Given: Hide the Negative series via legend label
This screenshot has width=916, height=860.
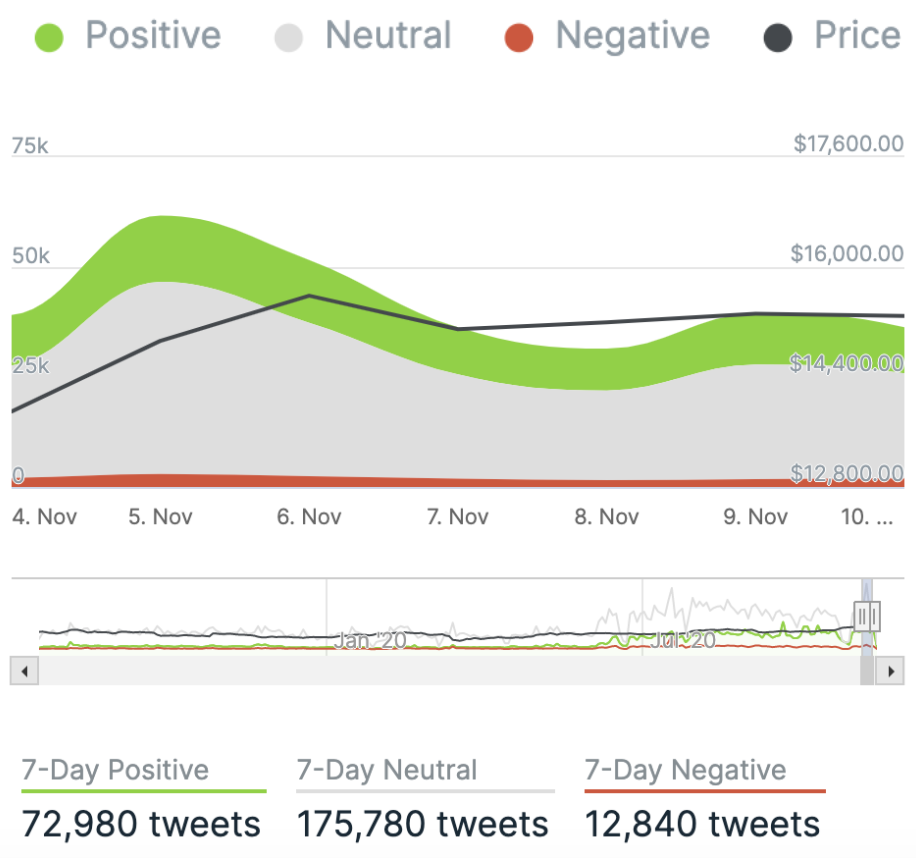Looking at the screenshot, I should pyautogui.click(x=632, y=36).
